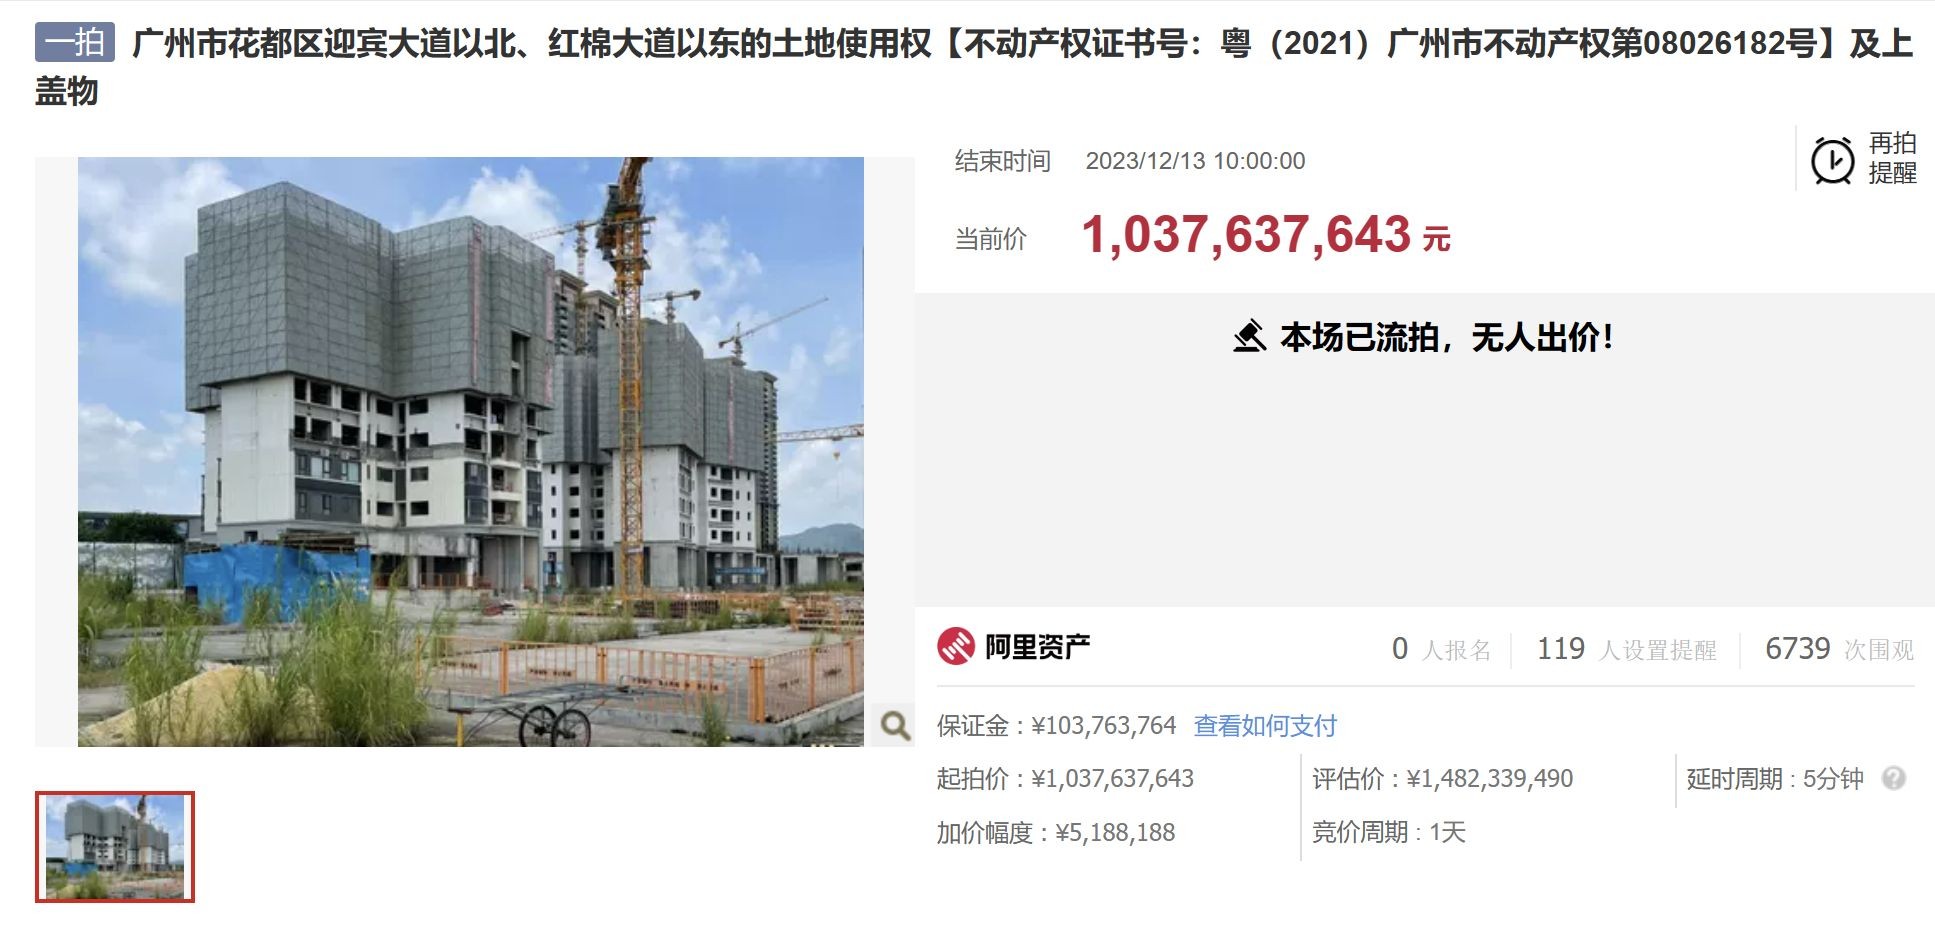The image size is (1935, 939).
Task: Click the magnifier zoom icon on photo
Action: tap(894, 725)
